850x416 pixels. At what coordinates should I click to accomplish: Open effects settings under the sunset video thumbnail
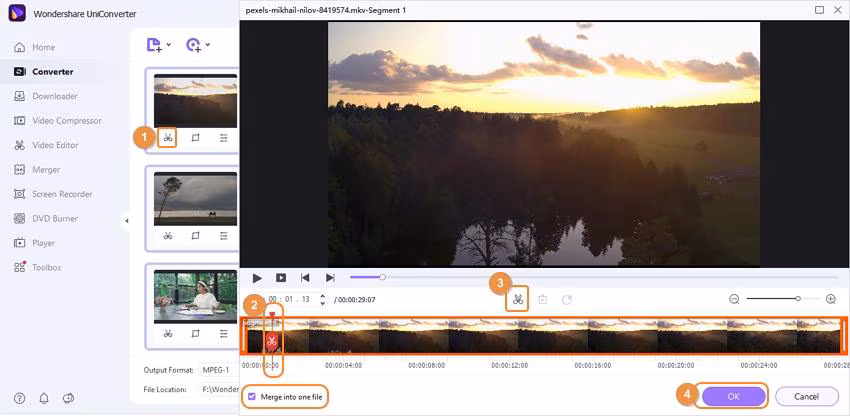pyautogui.click(x=223, y=138)
